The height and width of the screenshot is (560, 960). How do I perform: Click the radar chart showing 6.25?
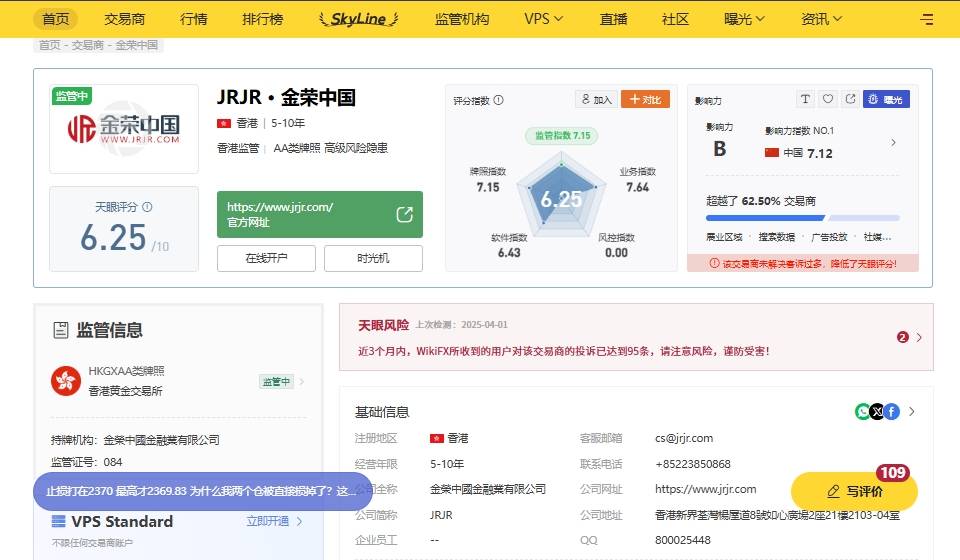561,195
